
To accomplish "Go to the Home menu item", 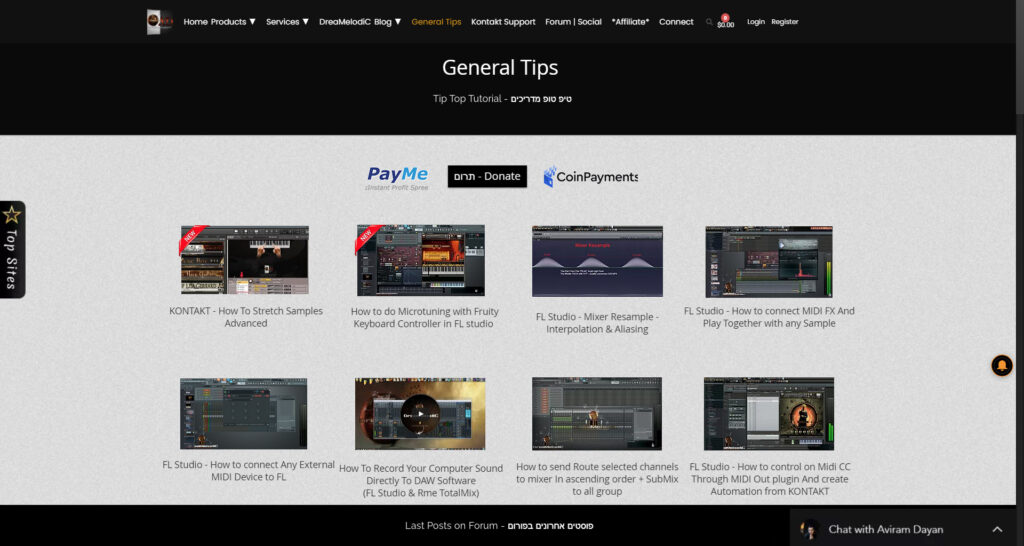I will 195,22.
